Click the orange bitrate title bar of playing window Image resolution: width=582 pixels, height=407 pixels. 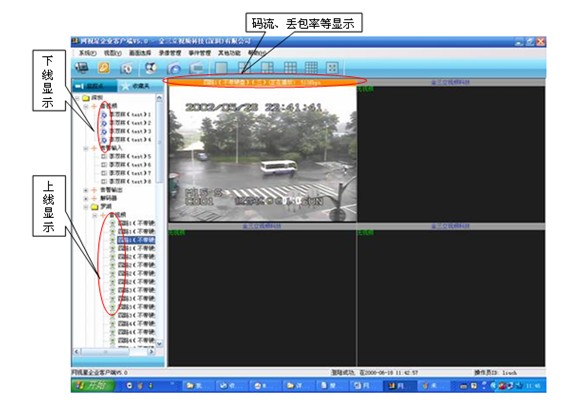coord(262,82)
